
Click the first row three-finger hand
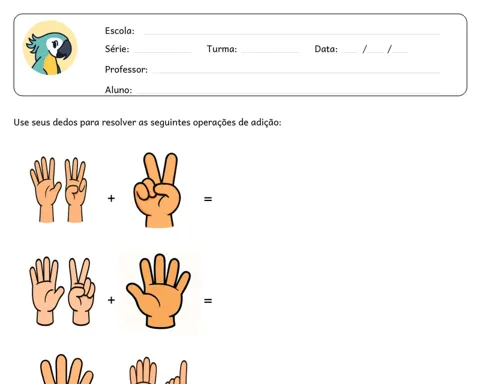(76, 190)
